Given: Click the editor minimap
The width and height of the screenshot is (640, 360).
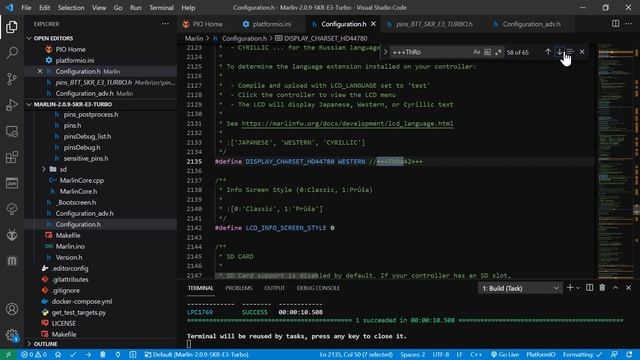Looking at the screenshot, I should [616, 160].
